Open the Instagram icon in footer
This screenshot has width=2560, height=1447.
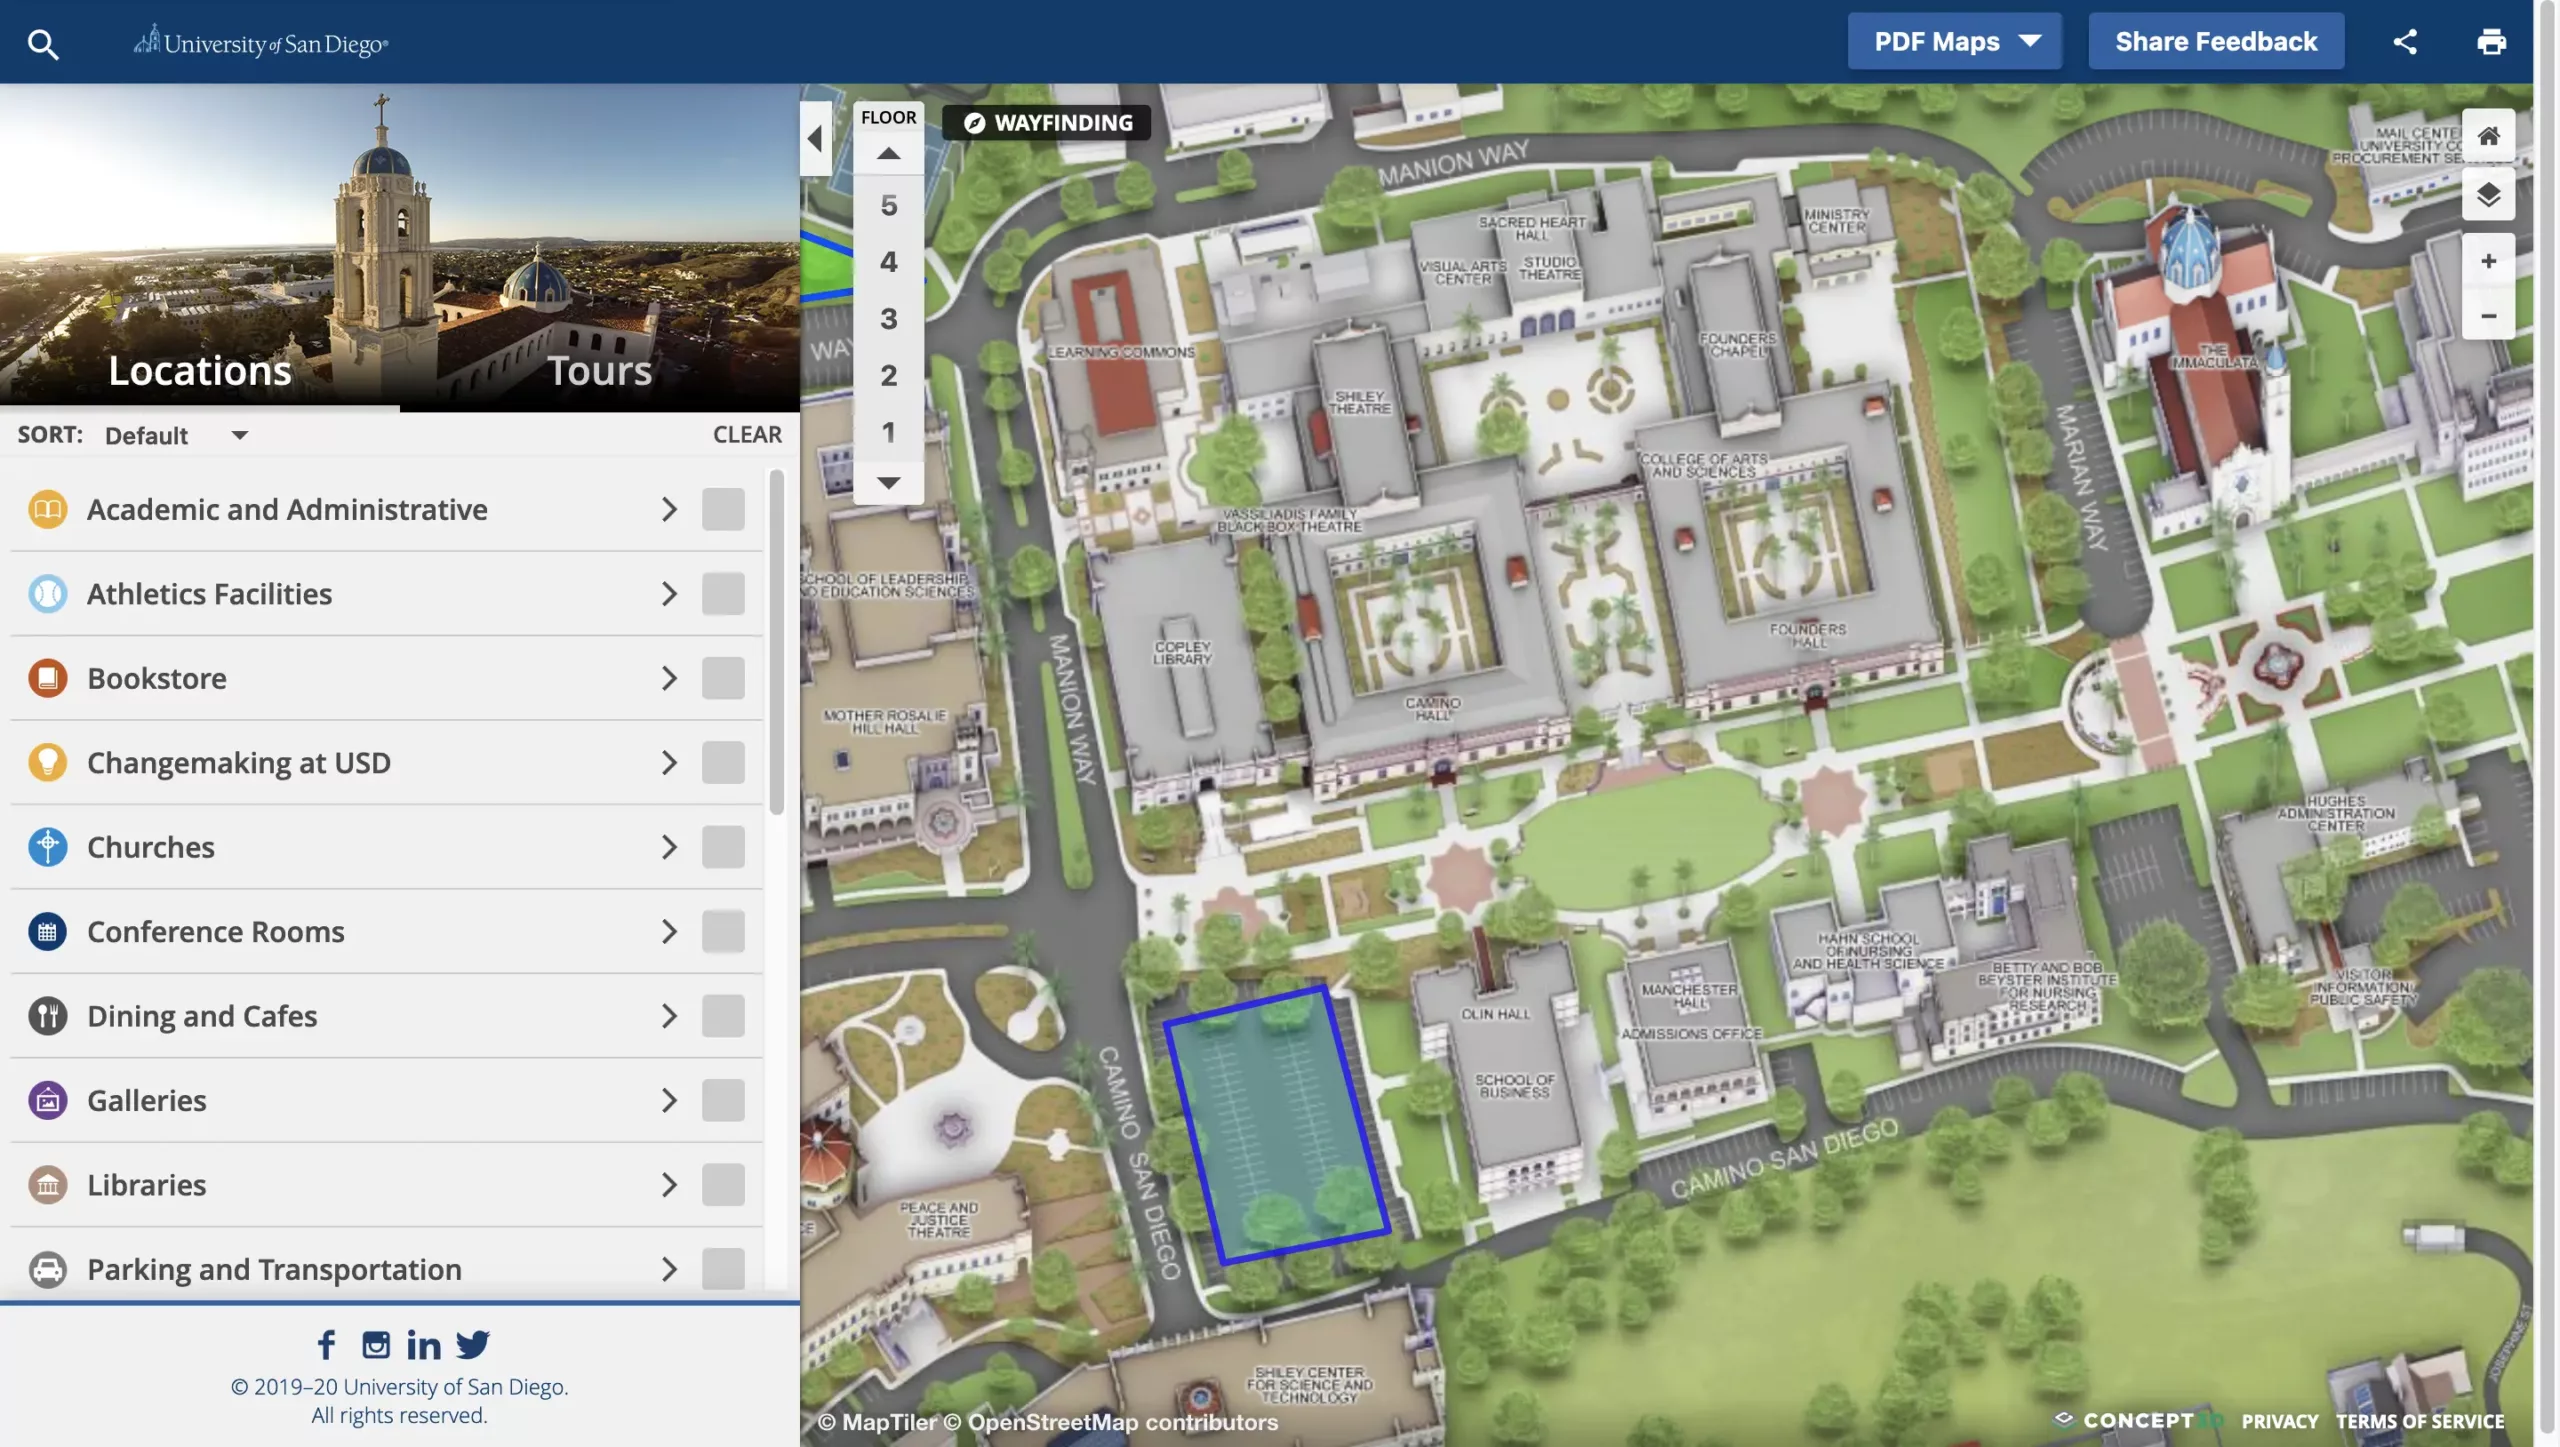click(376, 1344)
